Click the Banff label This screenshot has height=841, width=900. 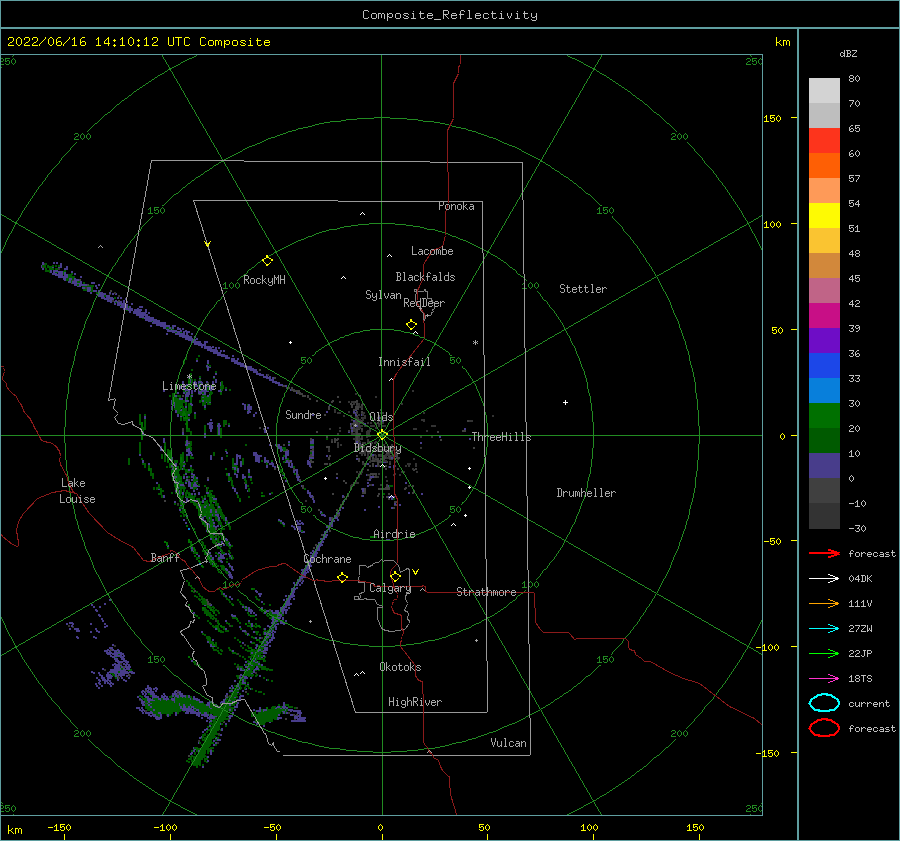165,557
